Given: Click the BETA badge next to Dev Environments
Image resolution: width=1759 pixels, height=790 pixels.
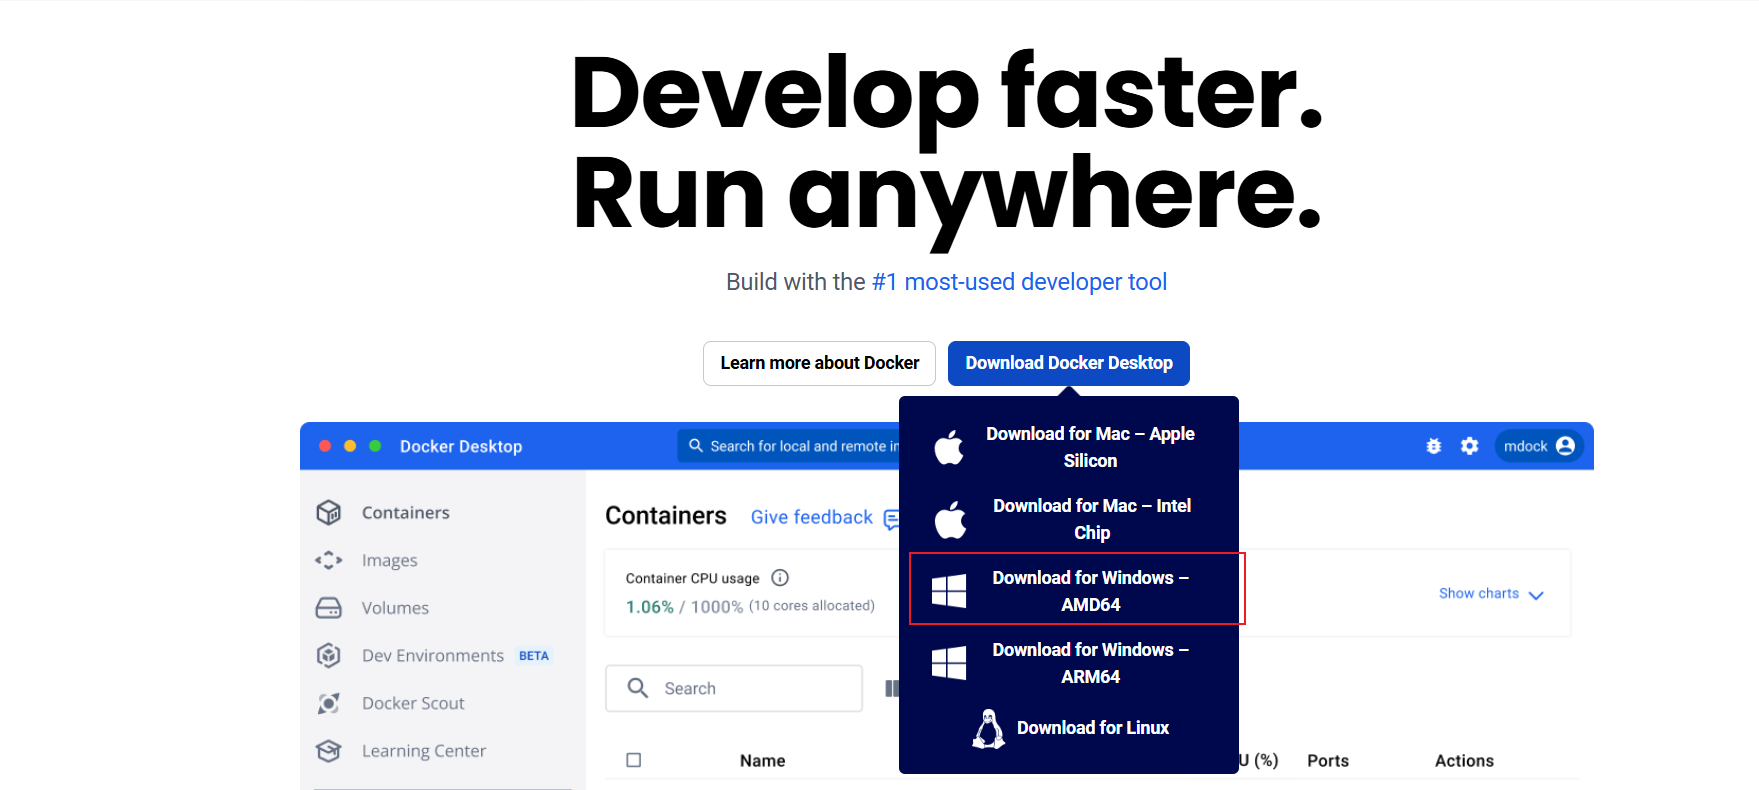Looking at the screenshot, I should pos(533,656).
